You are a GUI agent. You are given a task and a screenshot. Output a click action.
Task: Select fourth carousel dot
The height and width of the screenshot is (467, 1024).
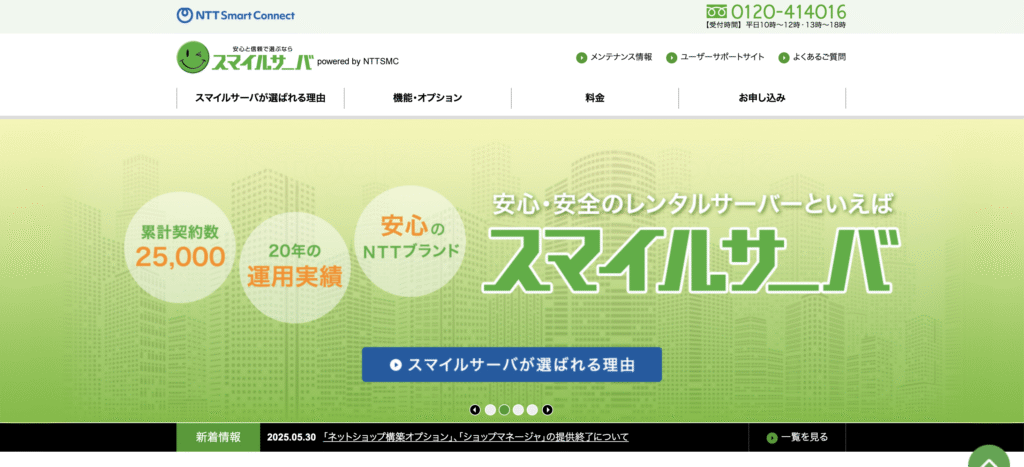tap(532, 410)
